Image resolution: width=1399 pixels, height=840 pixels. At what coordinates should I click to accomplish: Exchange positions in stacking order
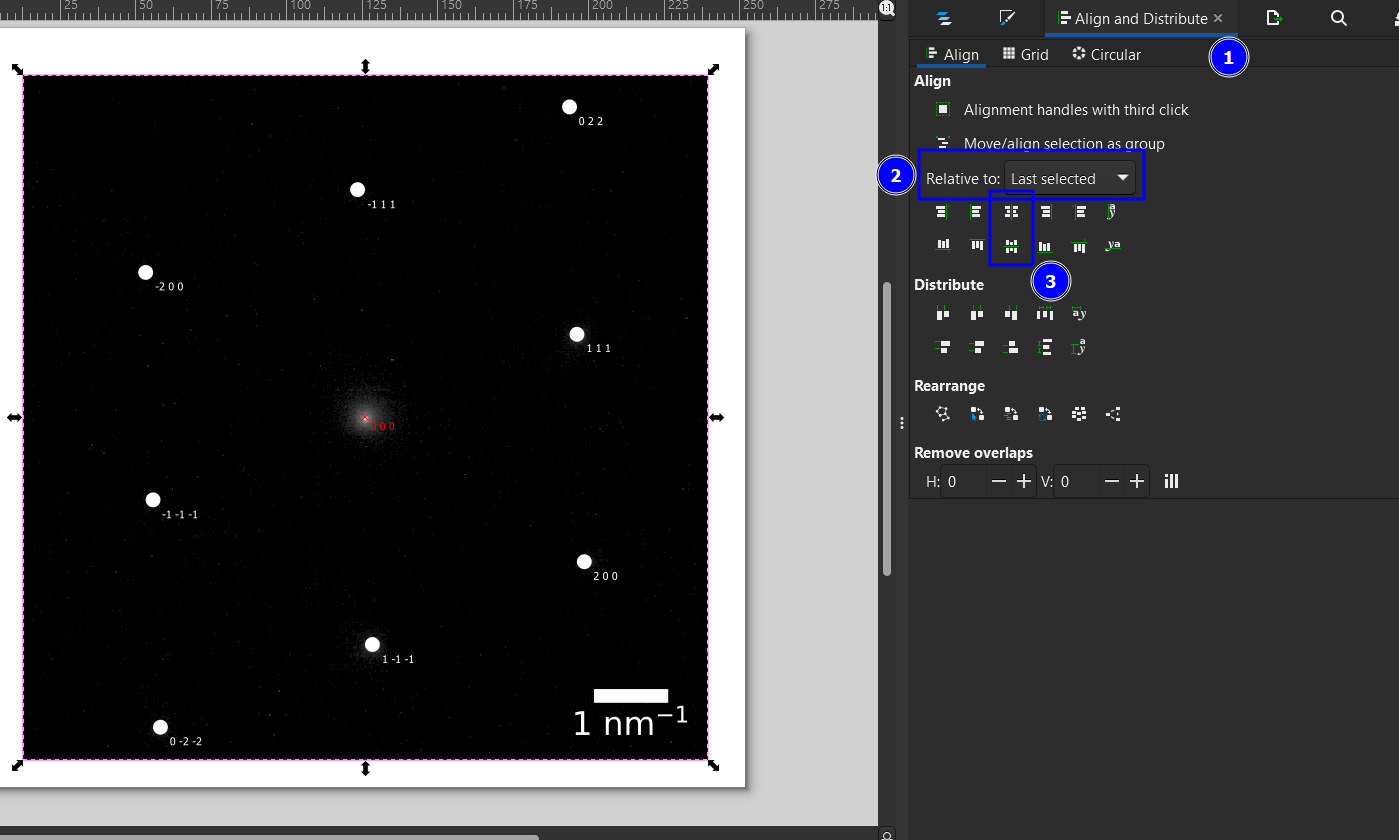coord(1011,413)
